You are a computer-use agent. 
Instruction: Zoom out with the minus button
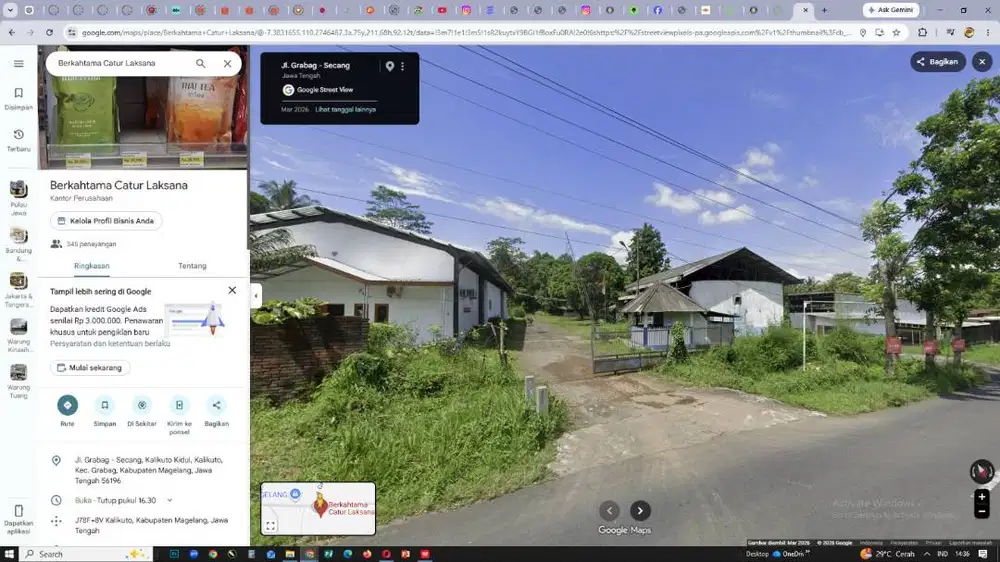coord(982,511)
